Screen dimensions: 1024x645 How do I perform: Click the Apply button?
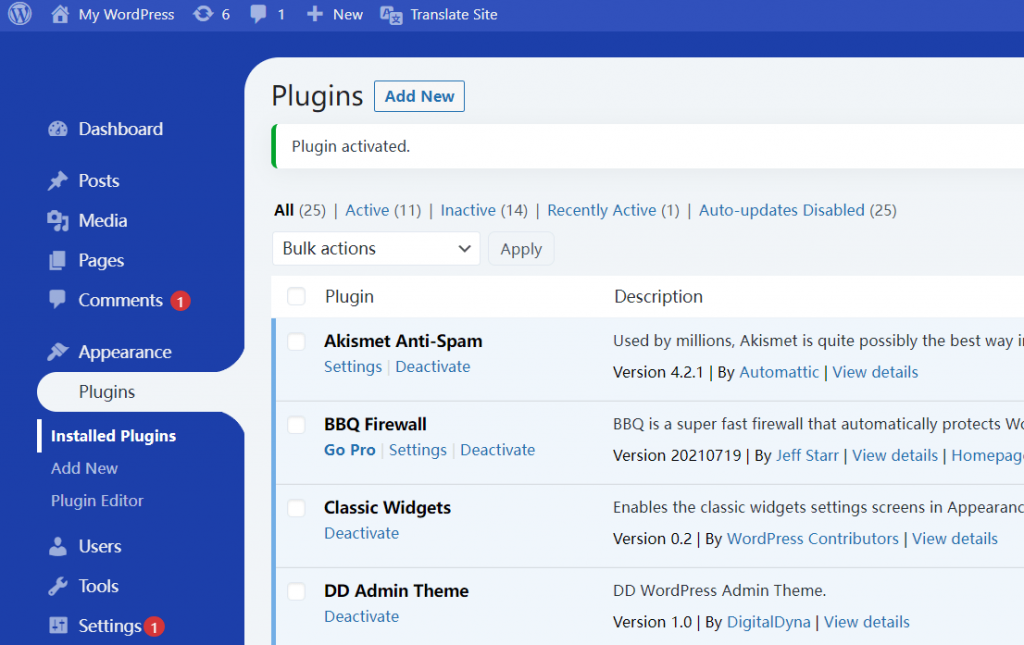(521, 249)
